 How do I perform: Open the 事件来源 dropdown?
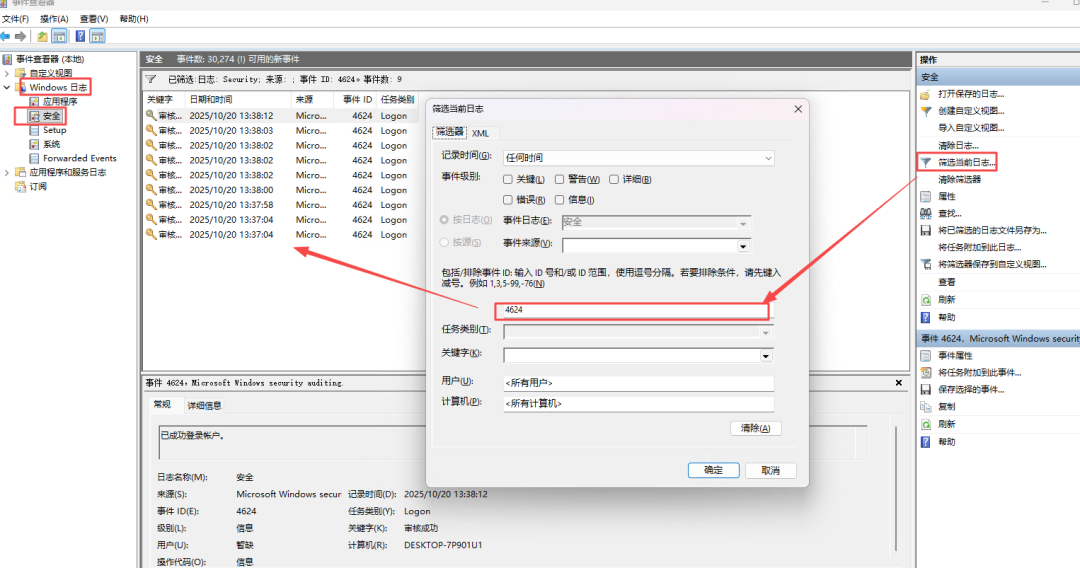click(656, 246)
